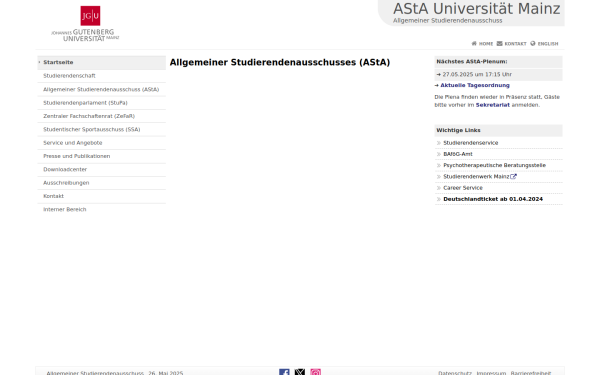Click the Allgemeiner Studierendenausschusses (AStA) page heading
Image resolution: width=600 pixels, height=375 pixels.
click(280, 62)
